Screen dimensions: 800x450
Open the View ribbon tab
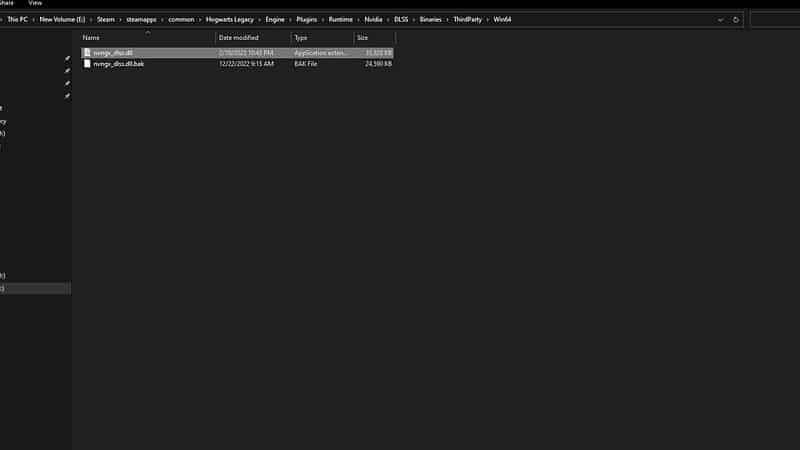(x=35, y=3)
